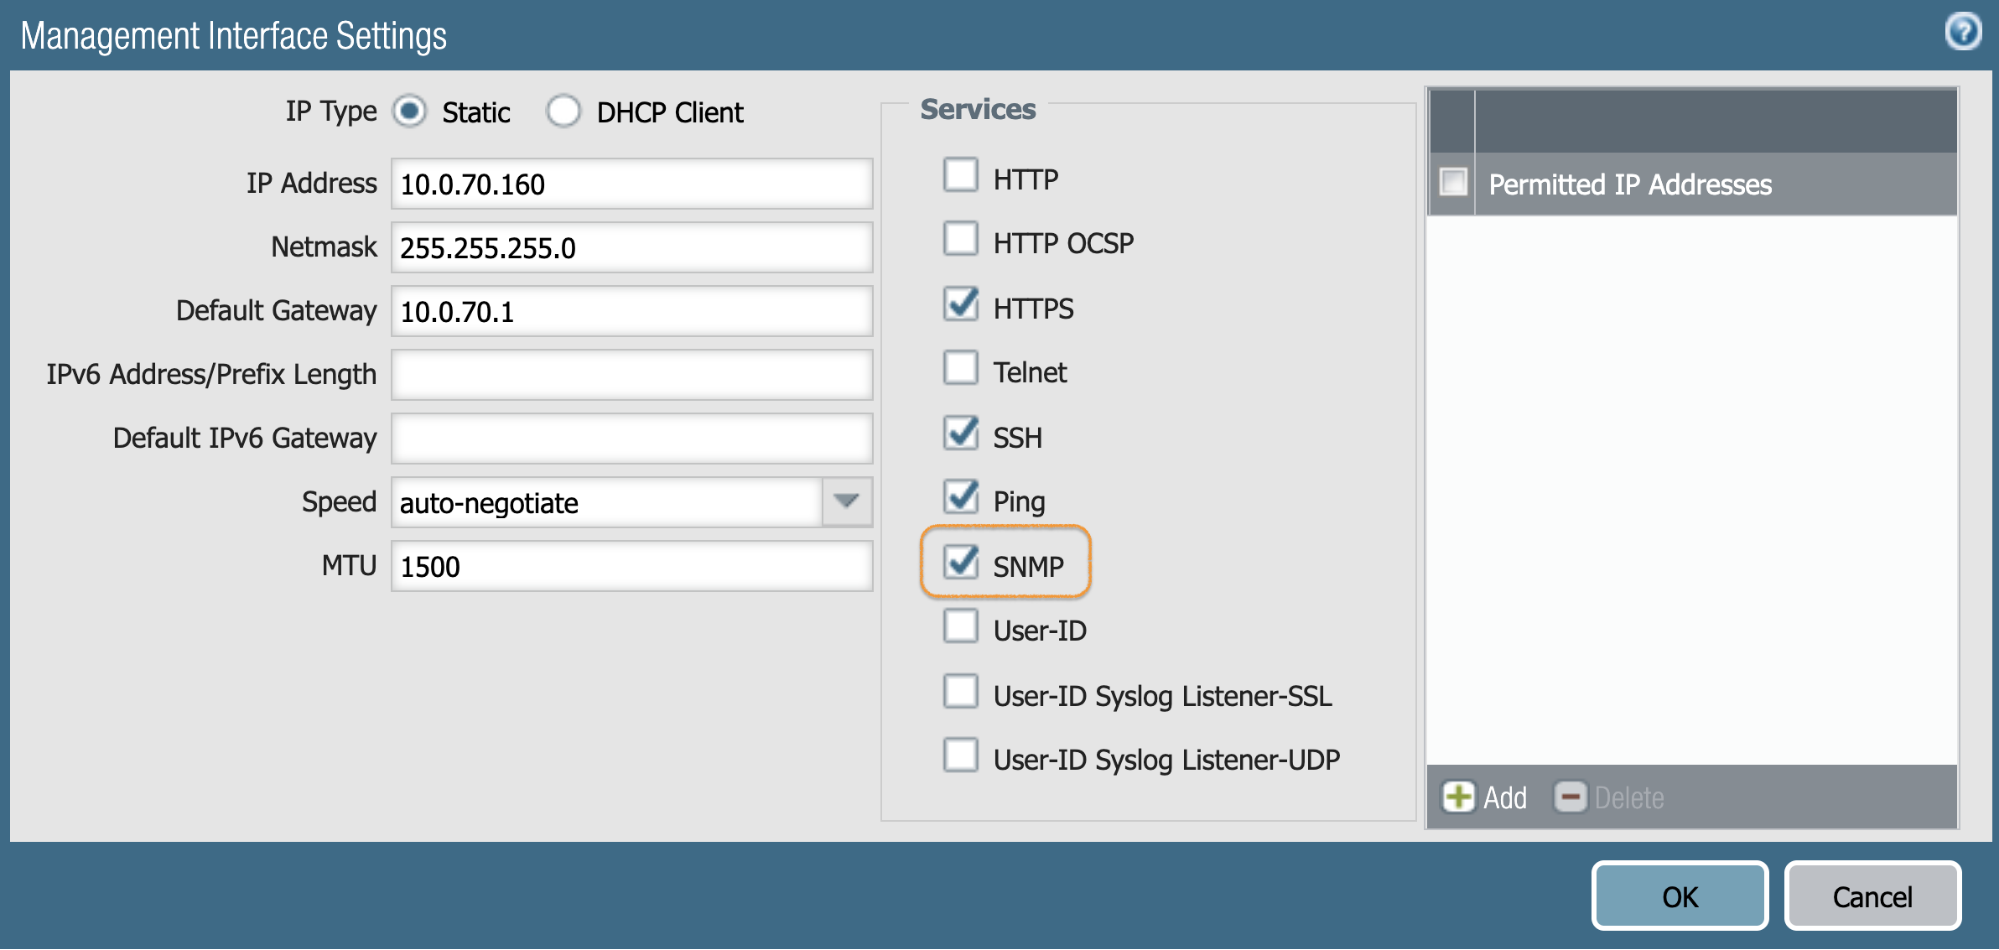
Task: Select DHCP Client as IP Type
Action: 563,112
